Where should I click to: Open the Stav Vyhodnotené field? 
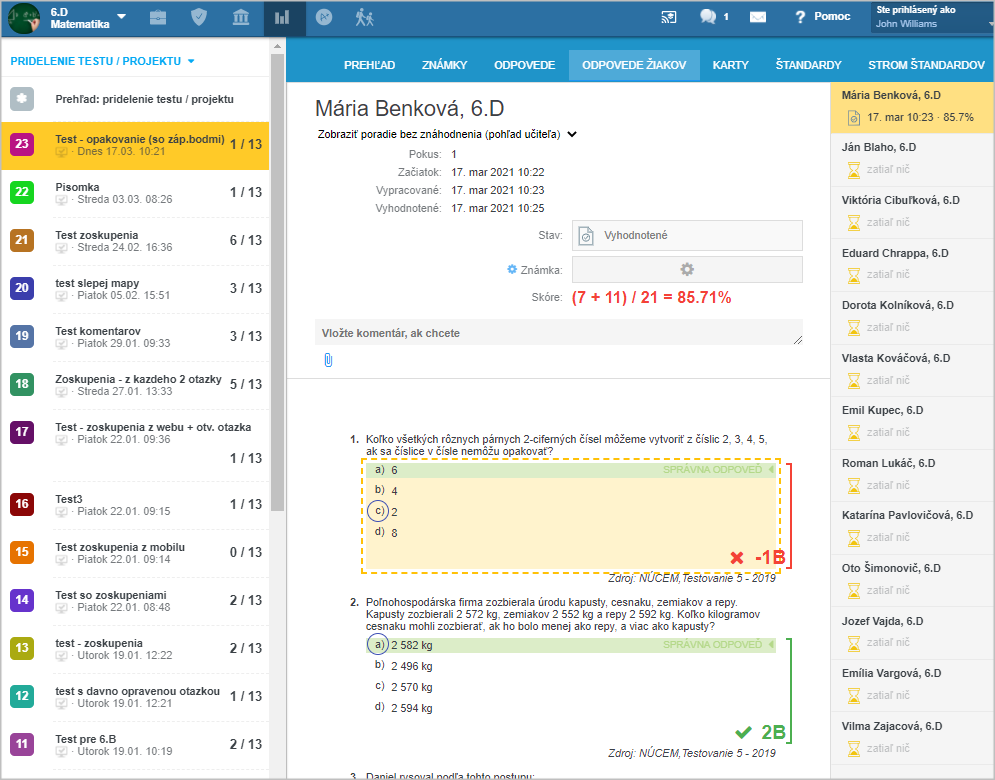click(x=687, y=235)
